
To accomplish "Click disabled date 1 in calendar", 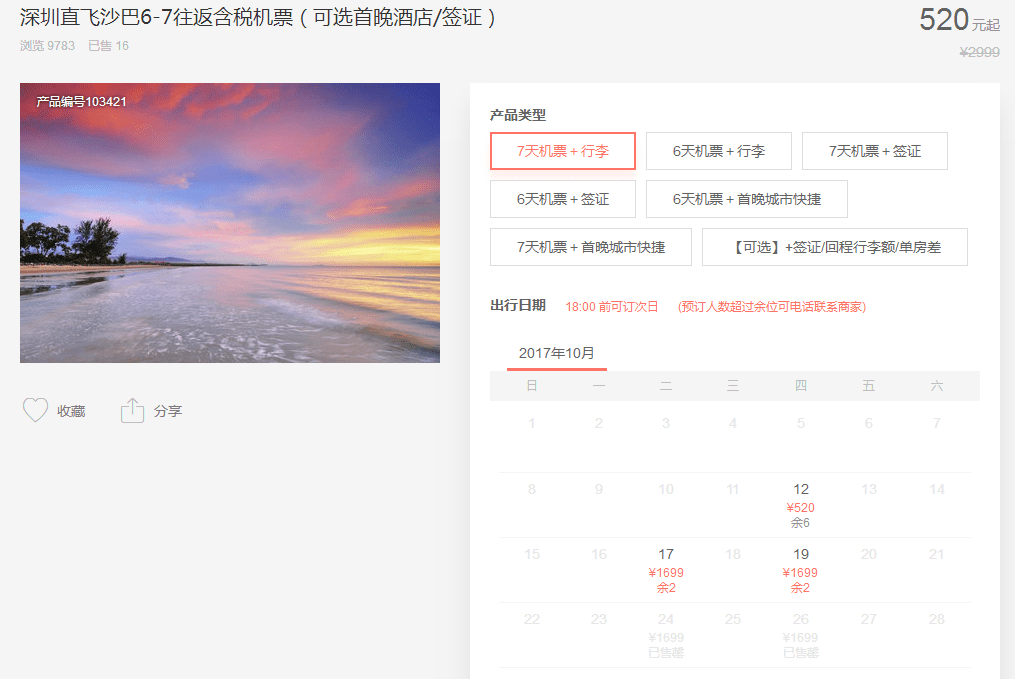I will 531,423.
